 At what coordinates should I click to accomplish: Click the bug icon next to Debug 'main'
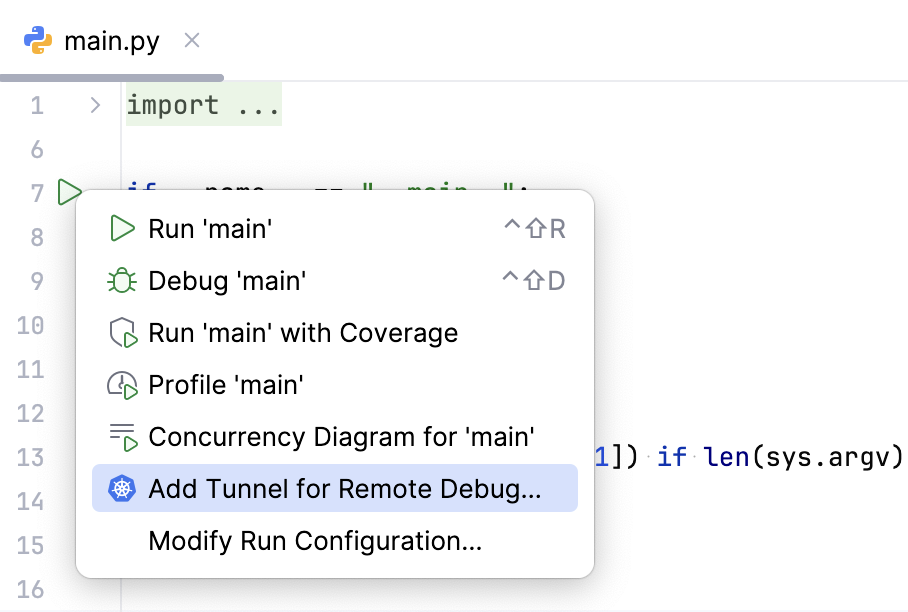122,281
